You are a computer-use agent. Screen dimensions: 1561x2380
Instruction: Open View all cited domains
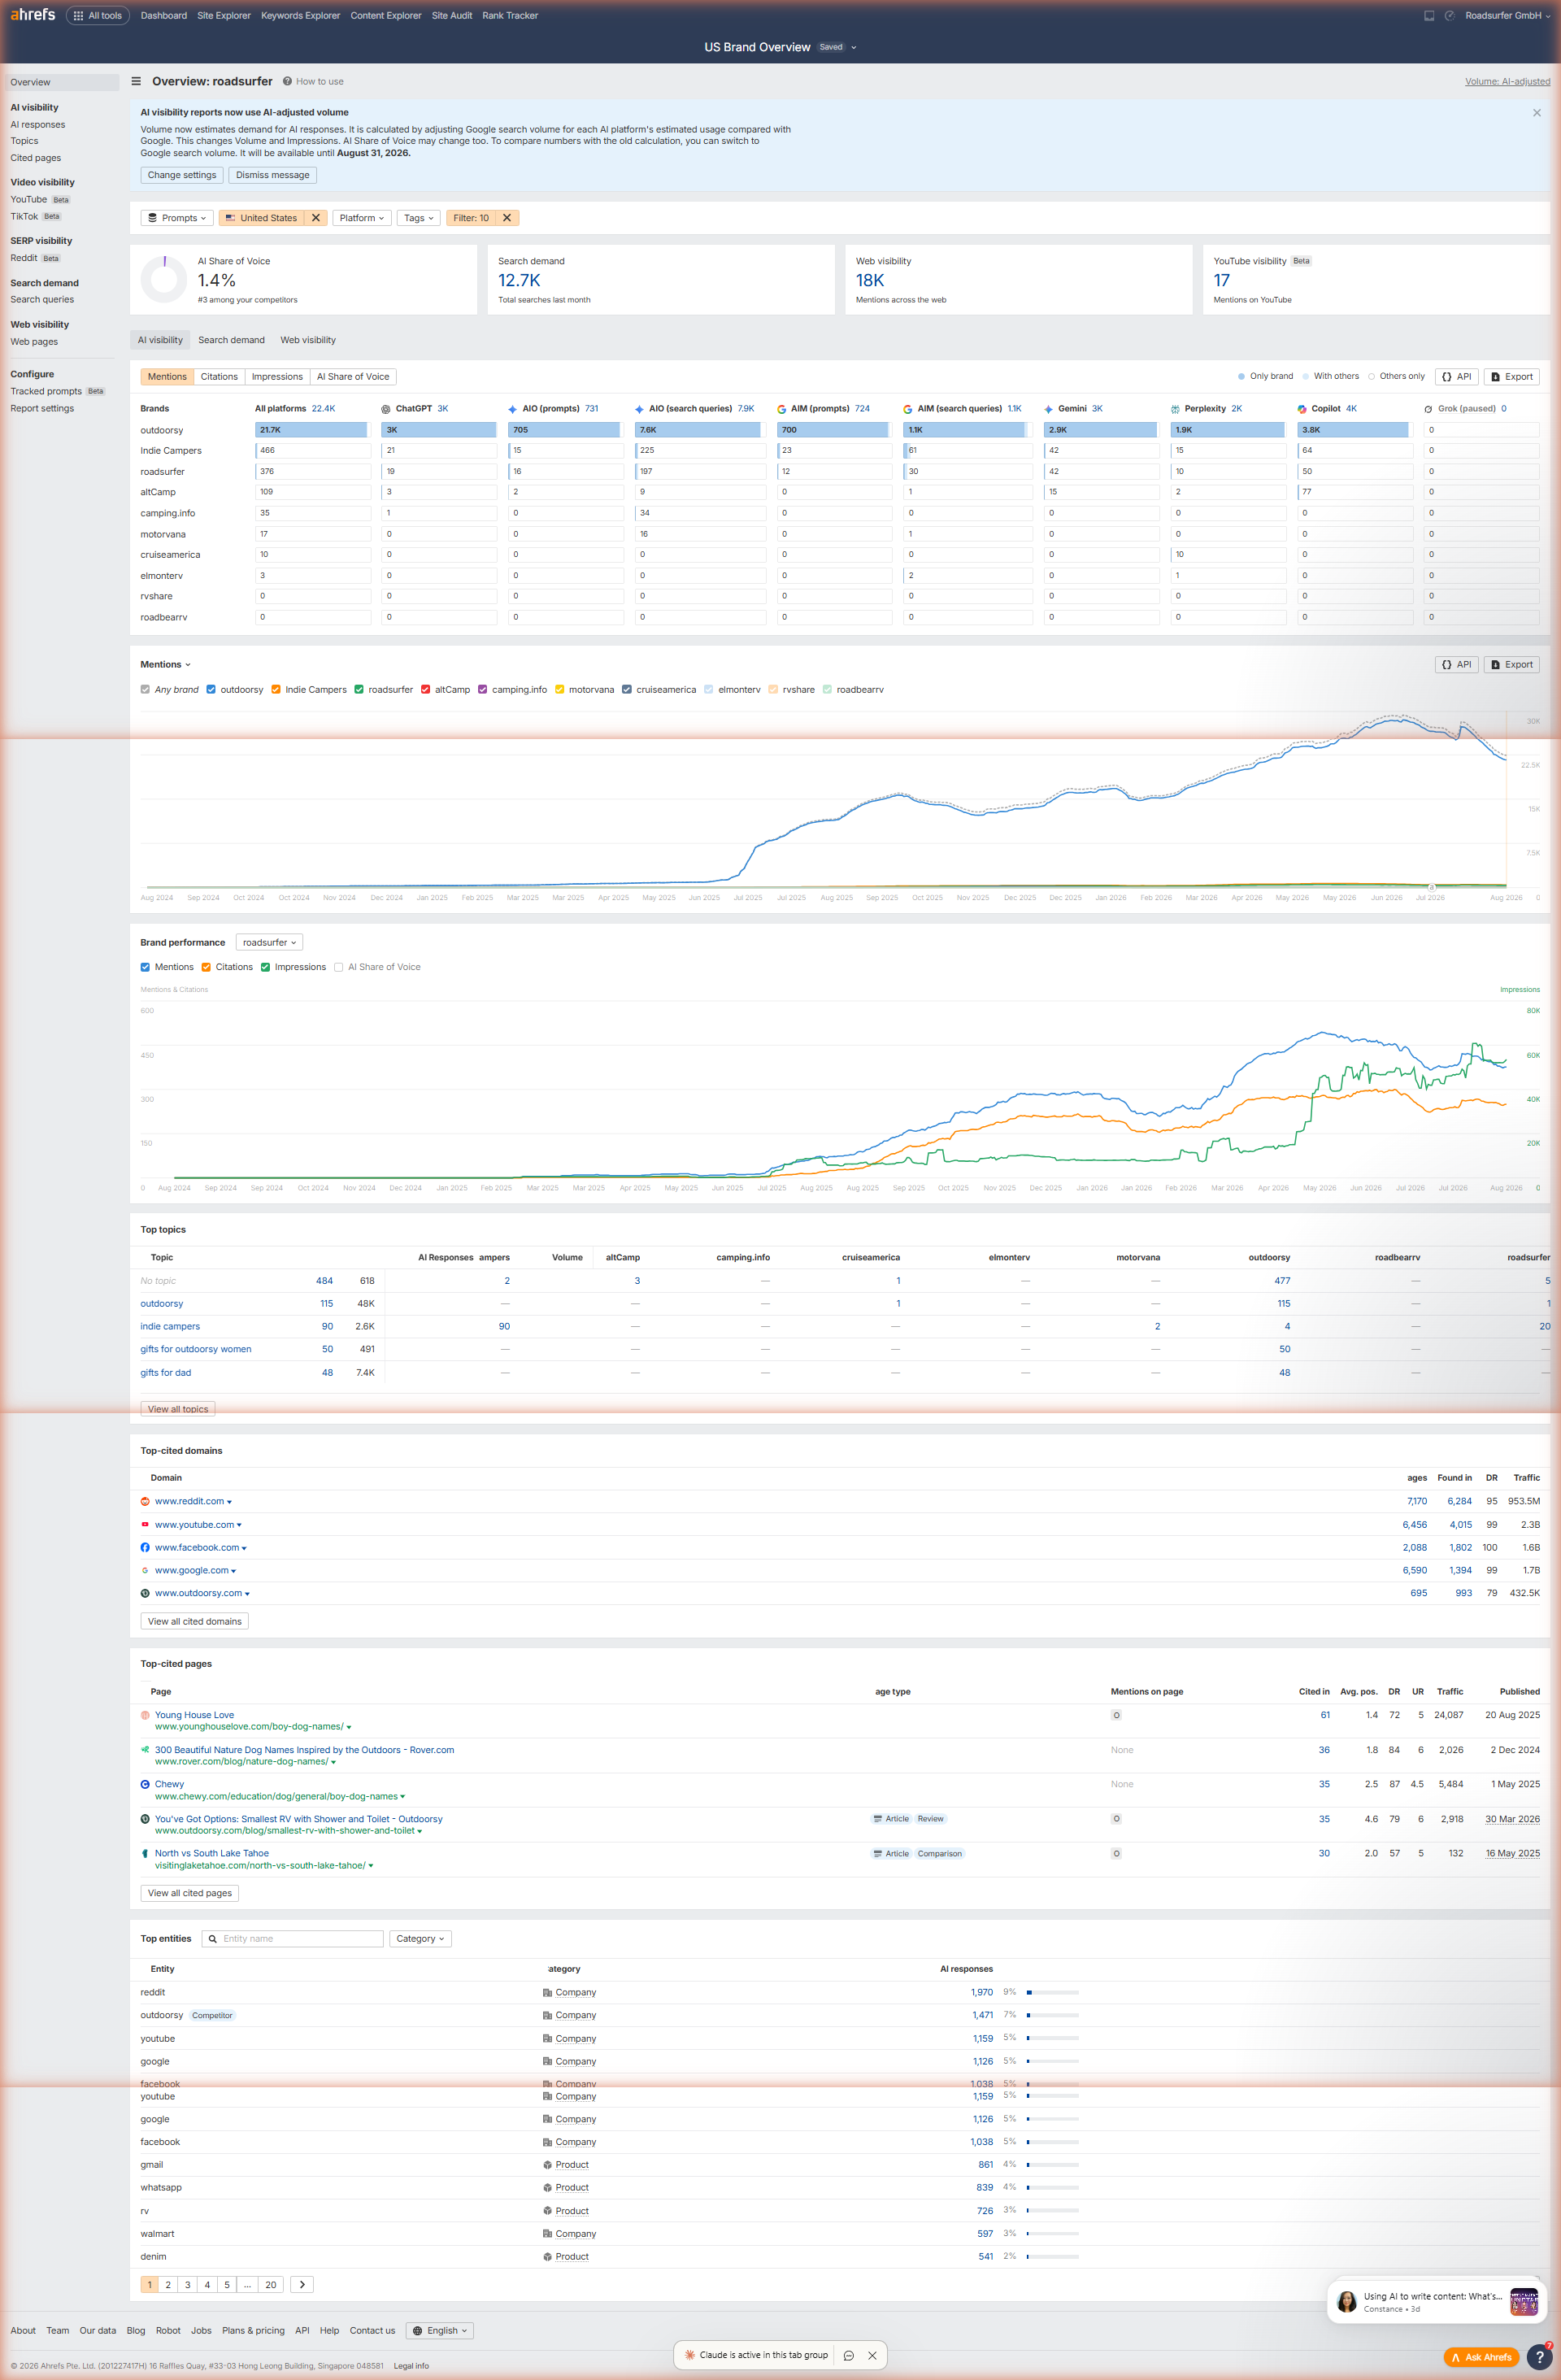(x=195, y=1621)
